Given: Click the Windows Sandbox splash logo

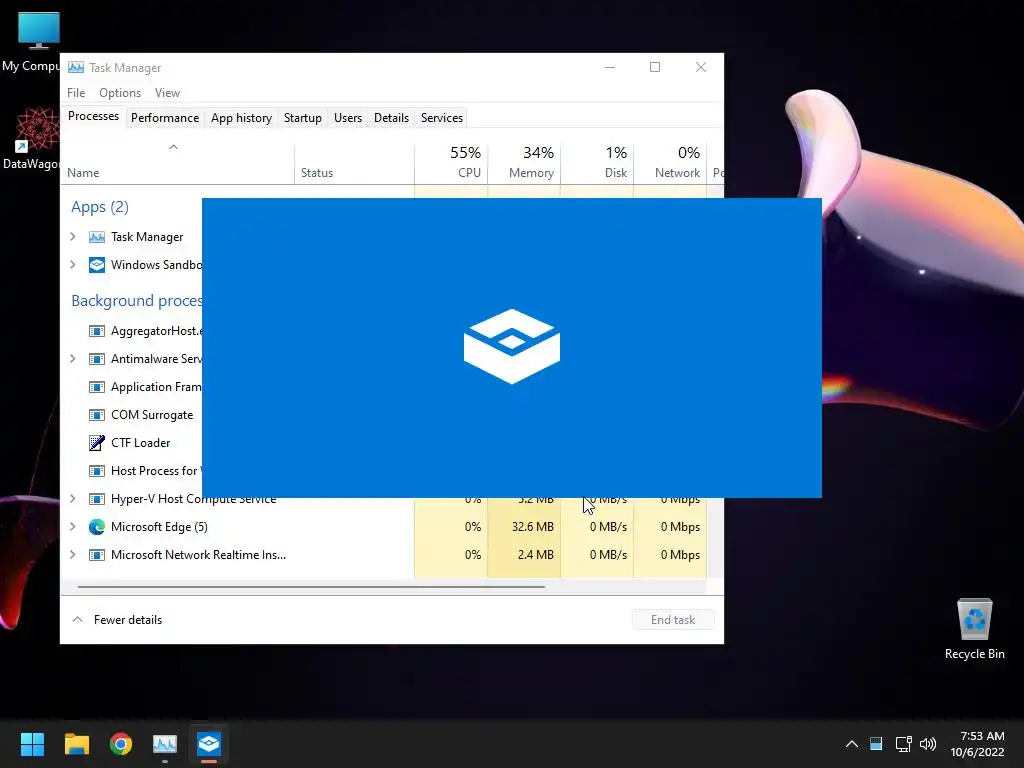Looking at the screenshot, I should pyautogui.click(x=512, y=347).
